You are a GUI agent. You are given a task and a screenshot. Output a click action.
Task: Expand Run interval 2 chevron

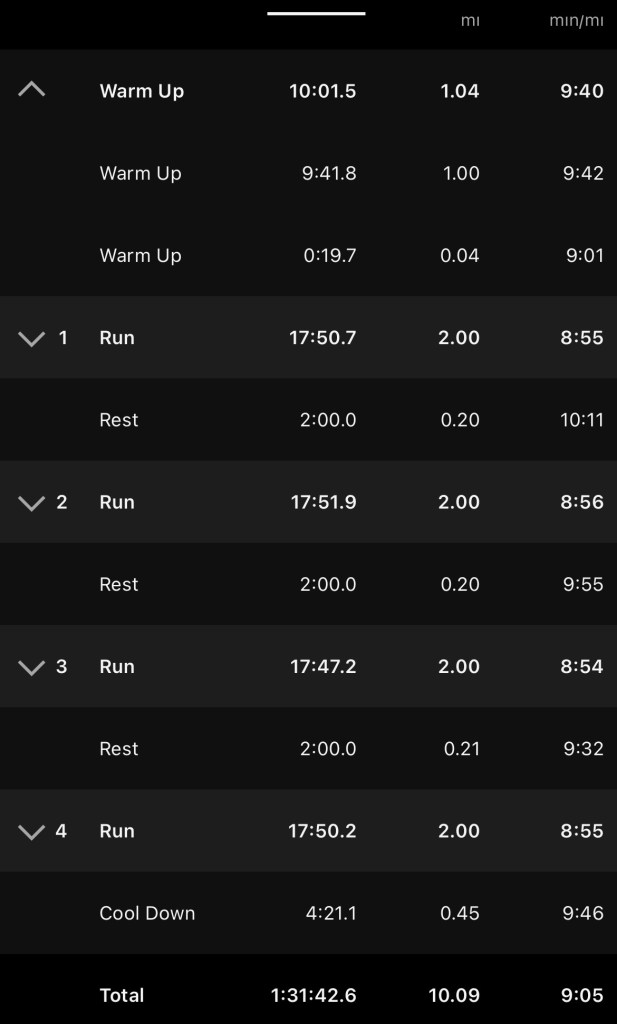pyautogui.click(x=32, y=502)
